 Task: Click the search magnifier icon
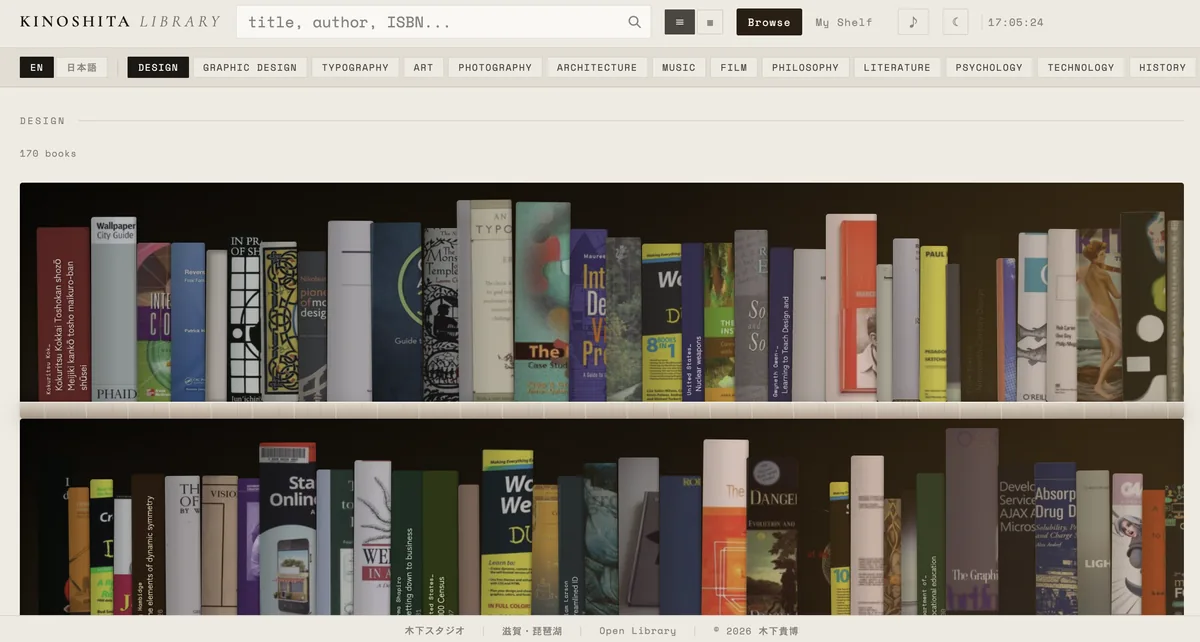coord(634,22)
